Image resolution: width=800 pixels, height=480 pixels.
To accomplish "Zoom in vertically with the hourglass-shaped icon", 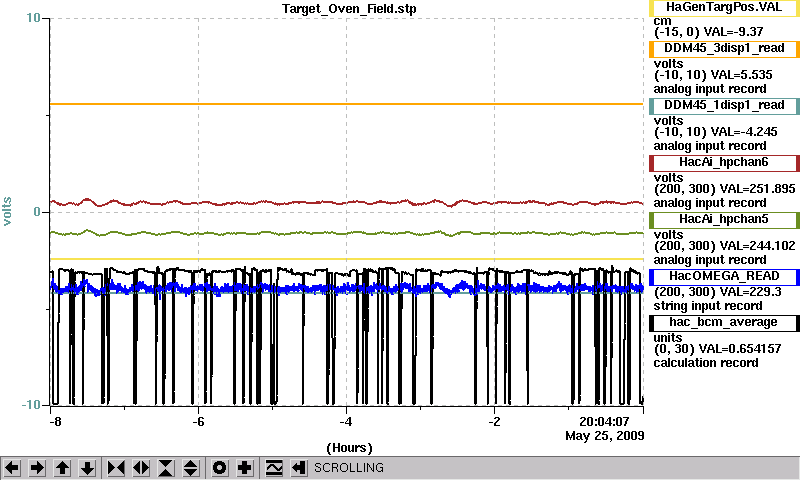I will [x=166, y=468].
